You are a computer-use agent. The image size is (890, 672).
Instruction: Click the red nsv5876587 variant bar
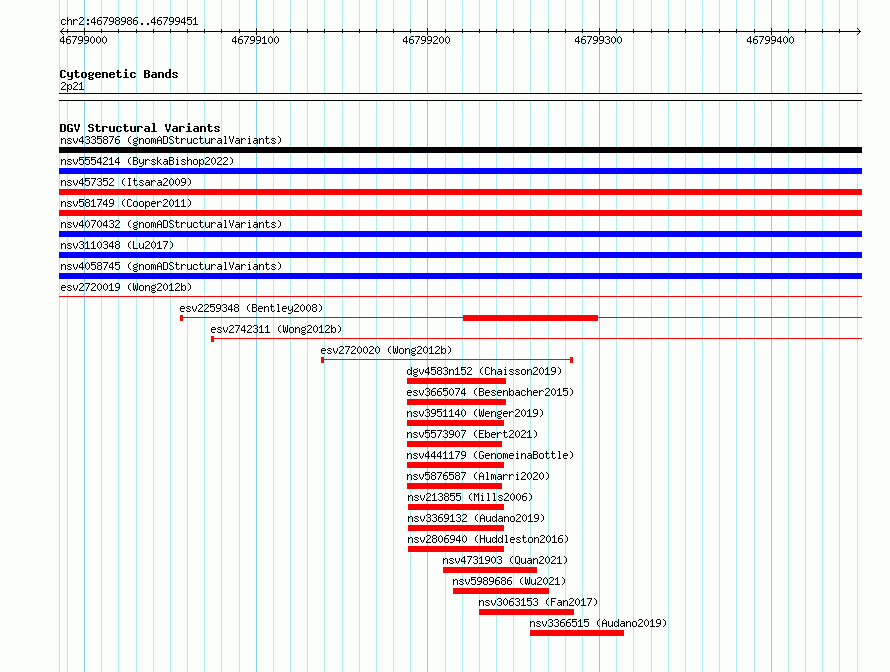coord(455,486)
